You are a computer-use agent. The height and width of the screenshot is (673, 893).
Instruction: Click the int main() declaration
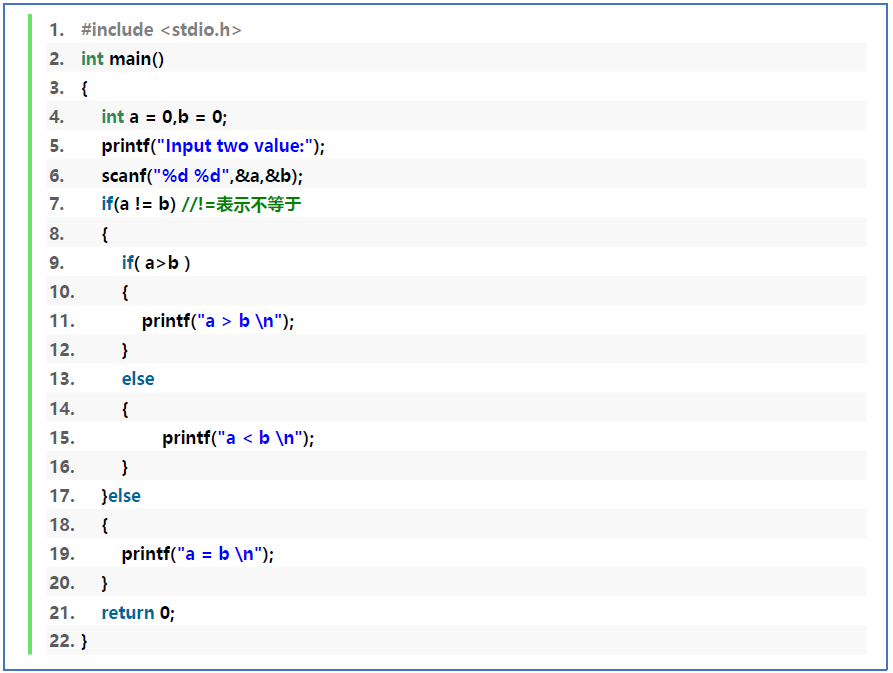pos(122,59)
